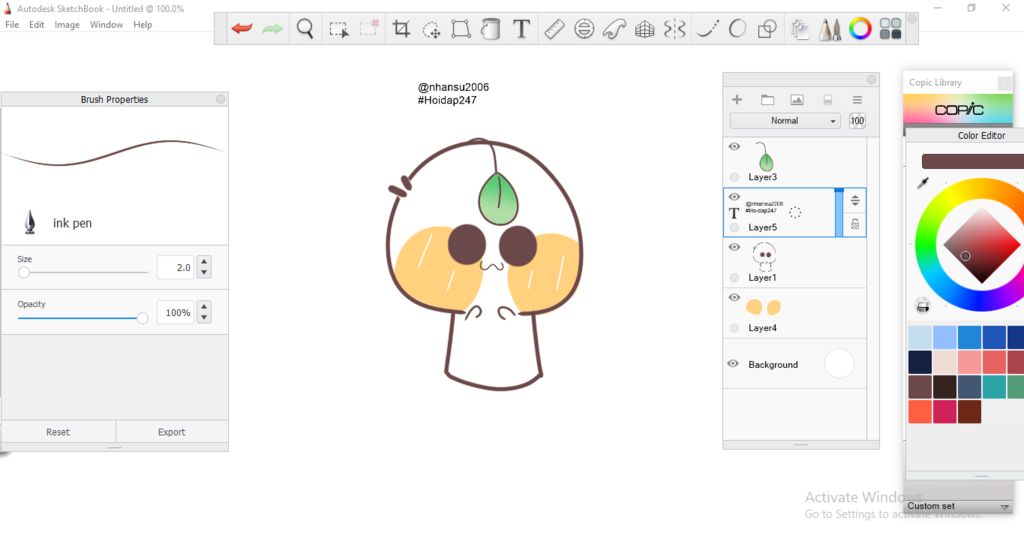This screenshot has height=539, width=1024.
Task: Click the Copic logo banner
Action: coord(958,109)
